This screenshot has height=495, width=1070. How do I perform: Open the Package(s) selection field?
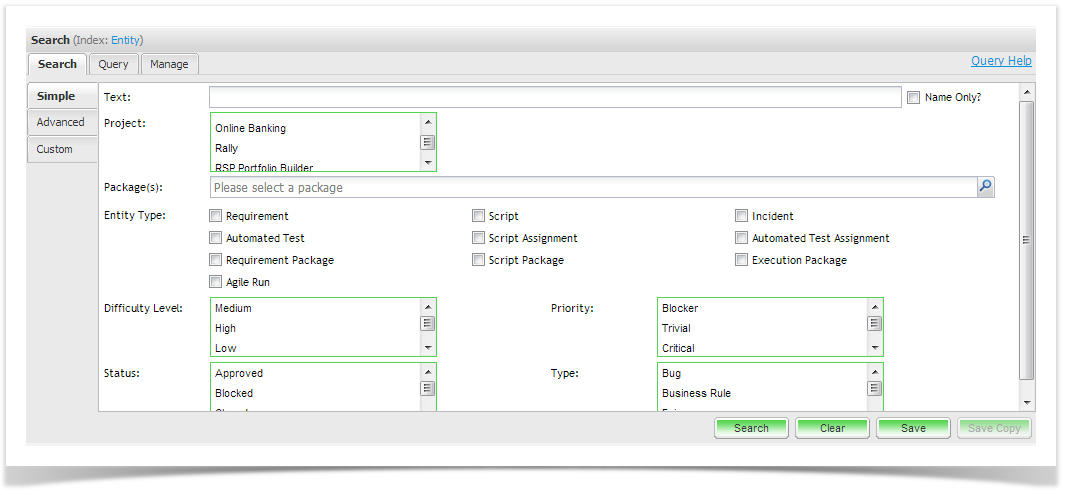coord(592,187)
